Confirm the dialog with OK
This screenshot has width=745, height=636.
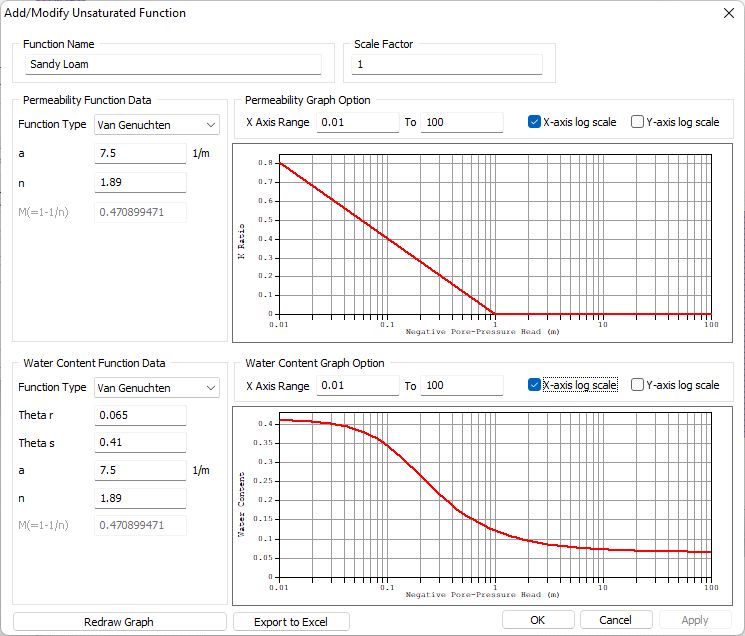pos(538,620)
